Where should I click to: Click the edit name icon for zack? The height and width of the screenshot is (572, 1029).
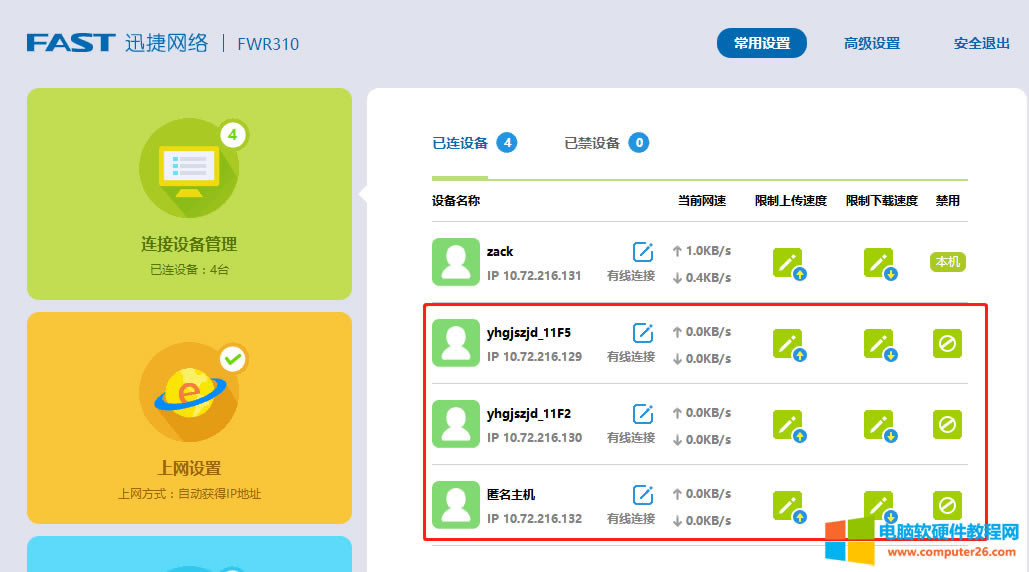pyautogui.click(x=643, y=251)
